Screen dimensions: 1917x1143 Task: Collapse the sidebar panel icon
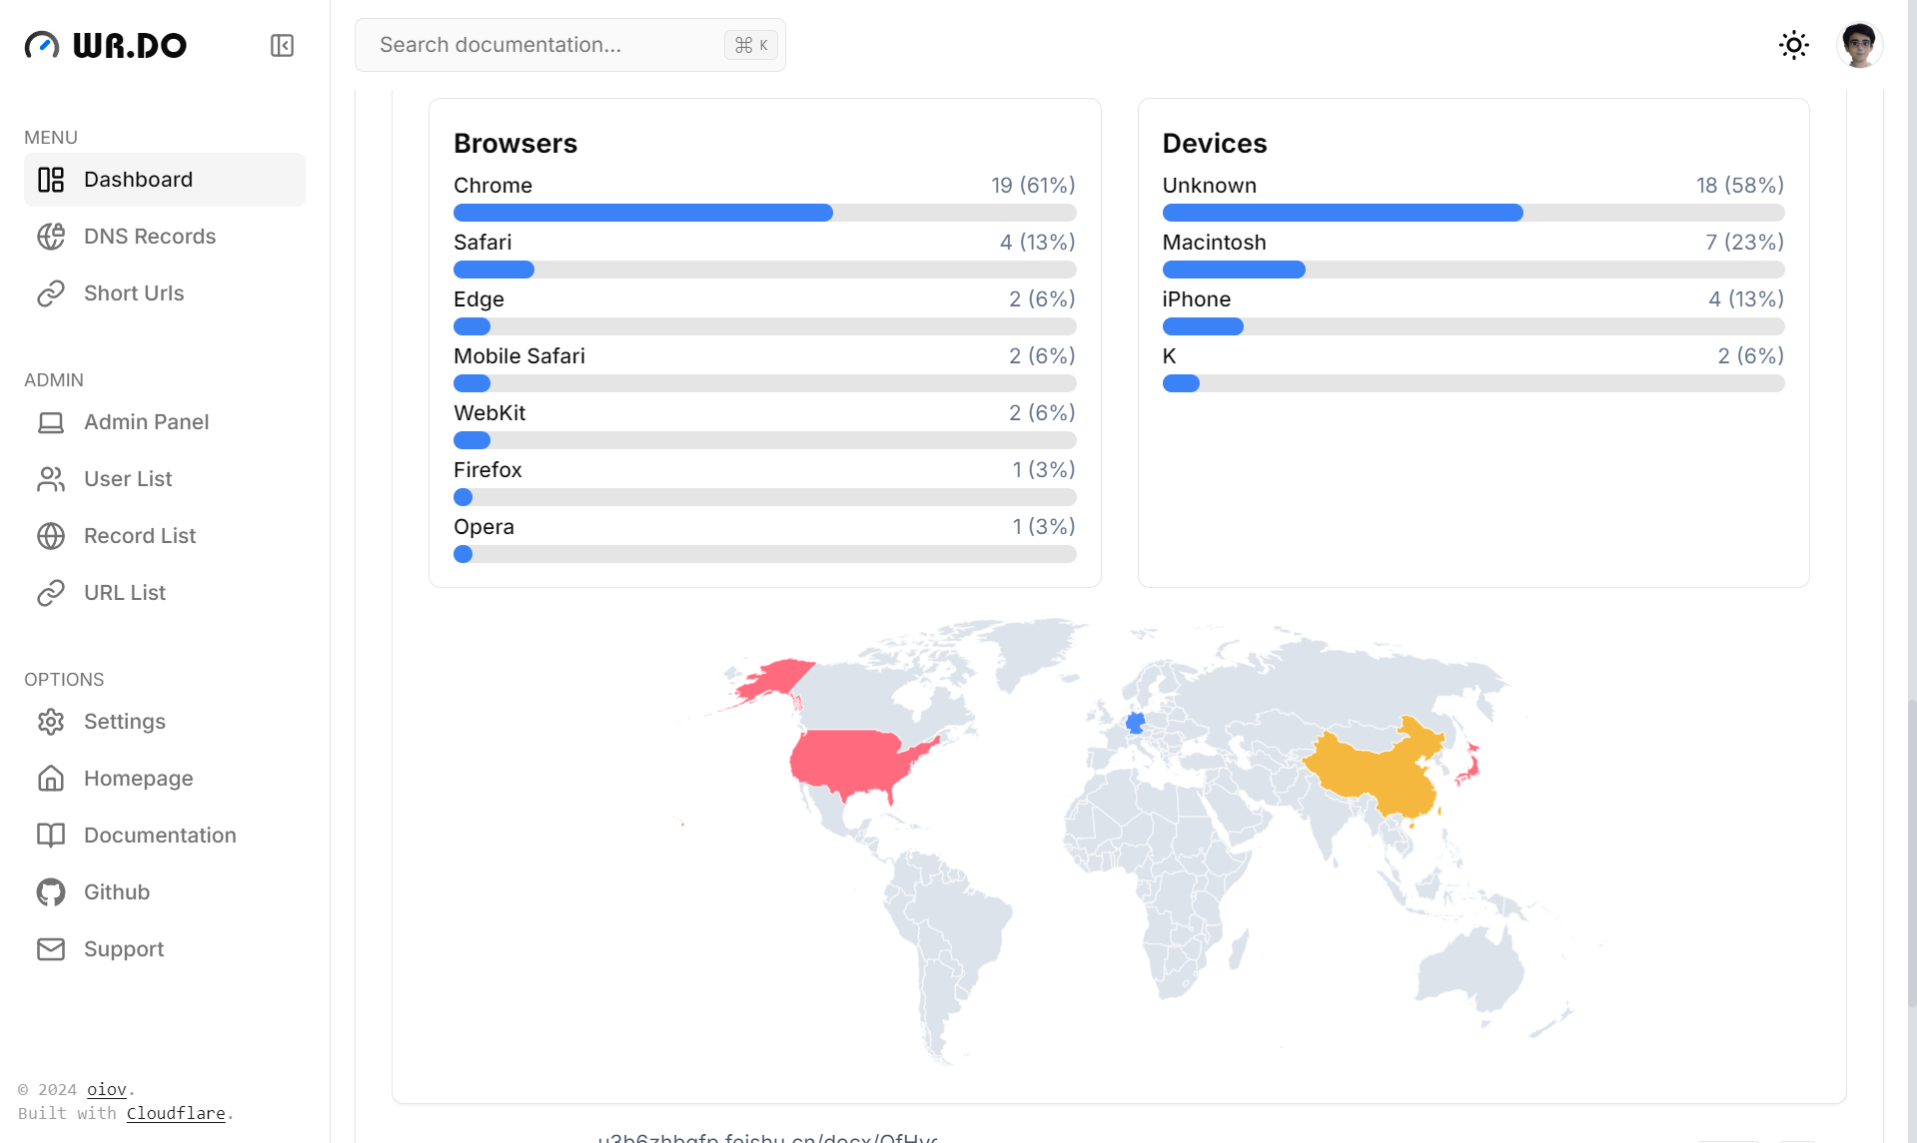282,46
